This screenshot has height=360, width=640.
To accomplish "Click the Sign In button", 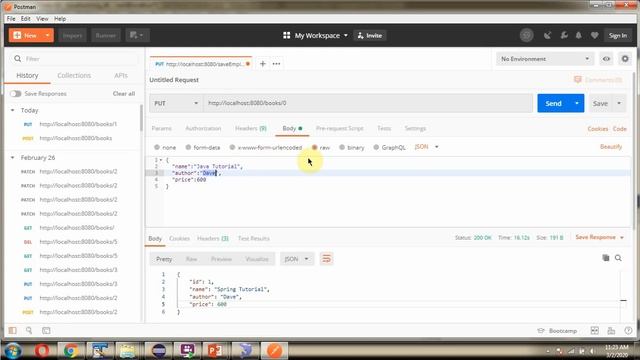I will click(x=618, y=36).
